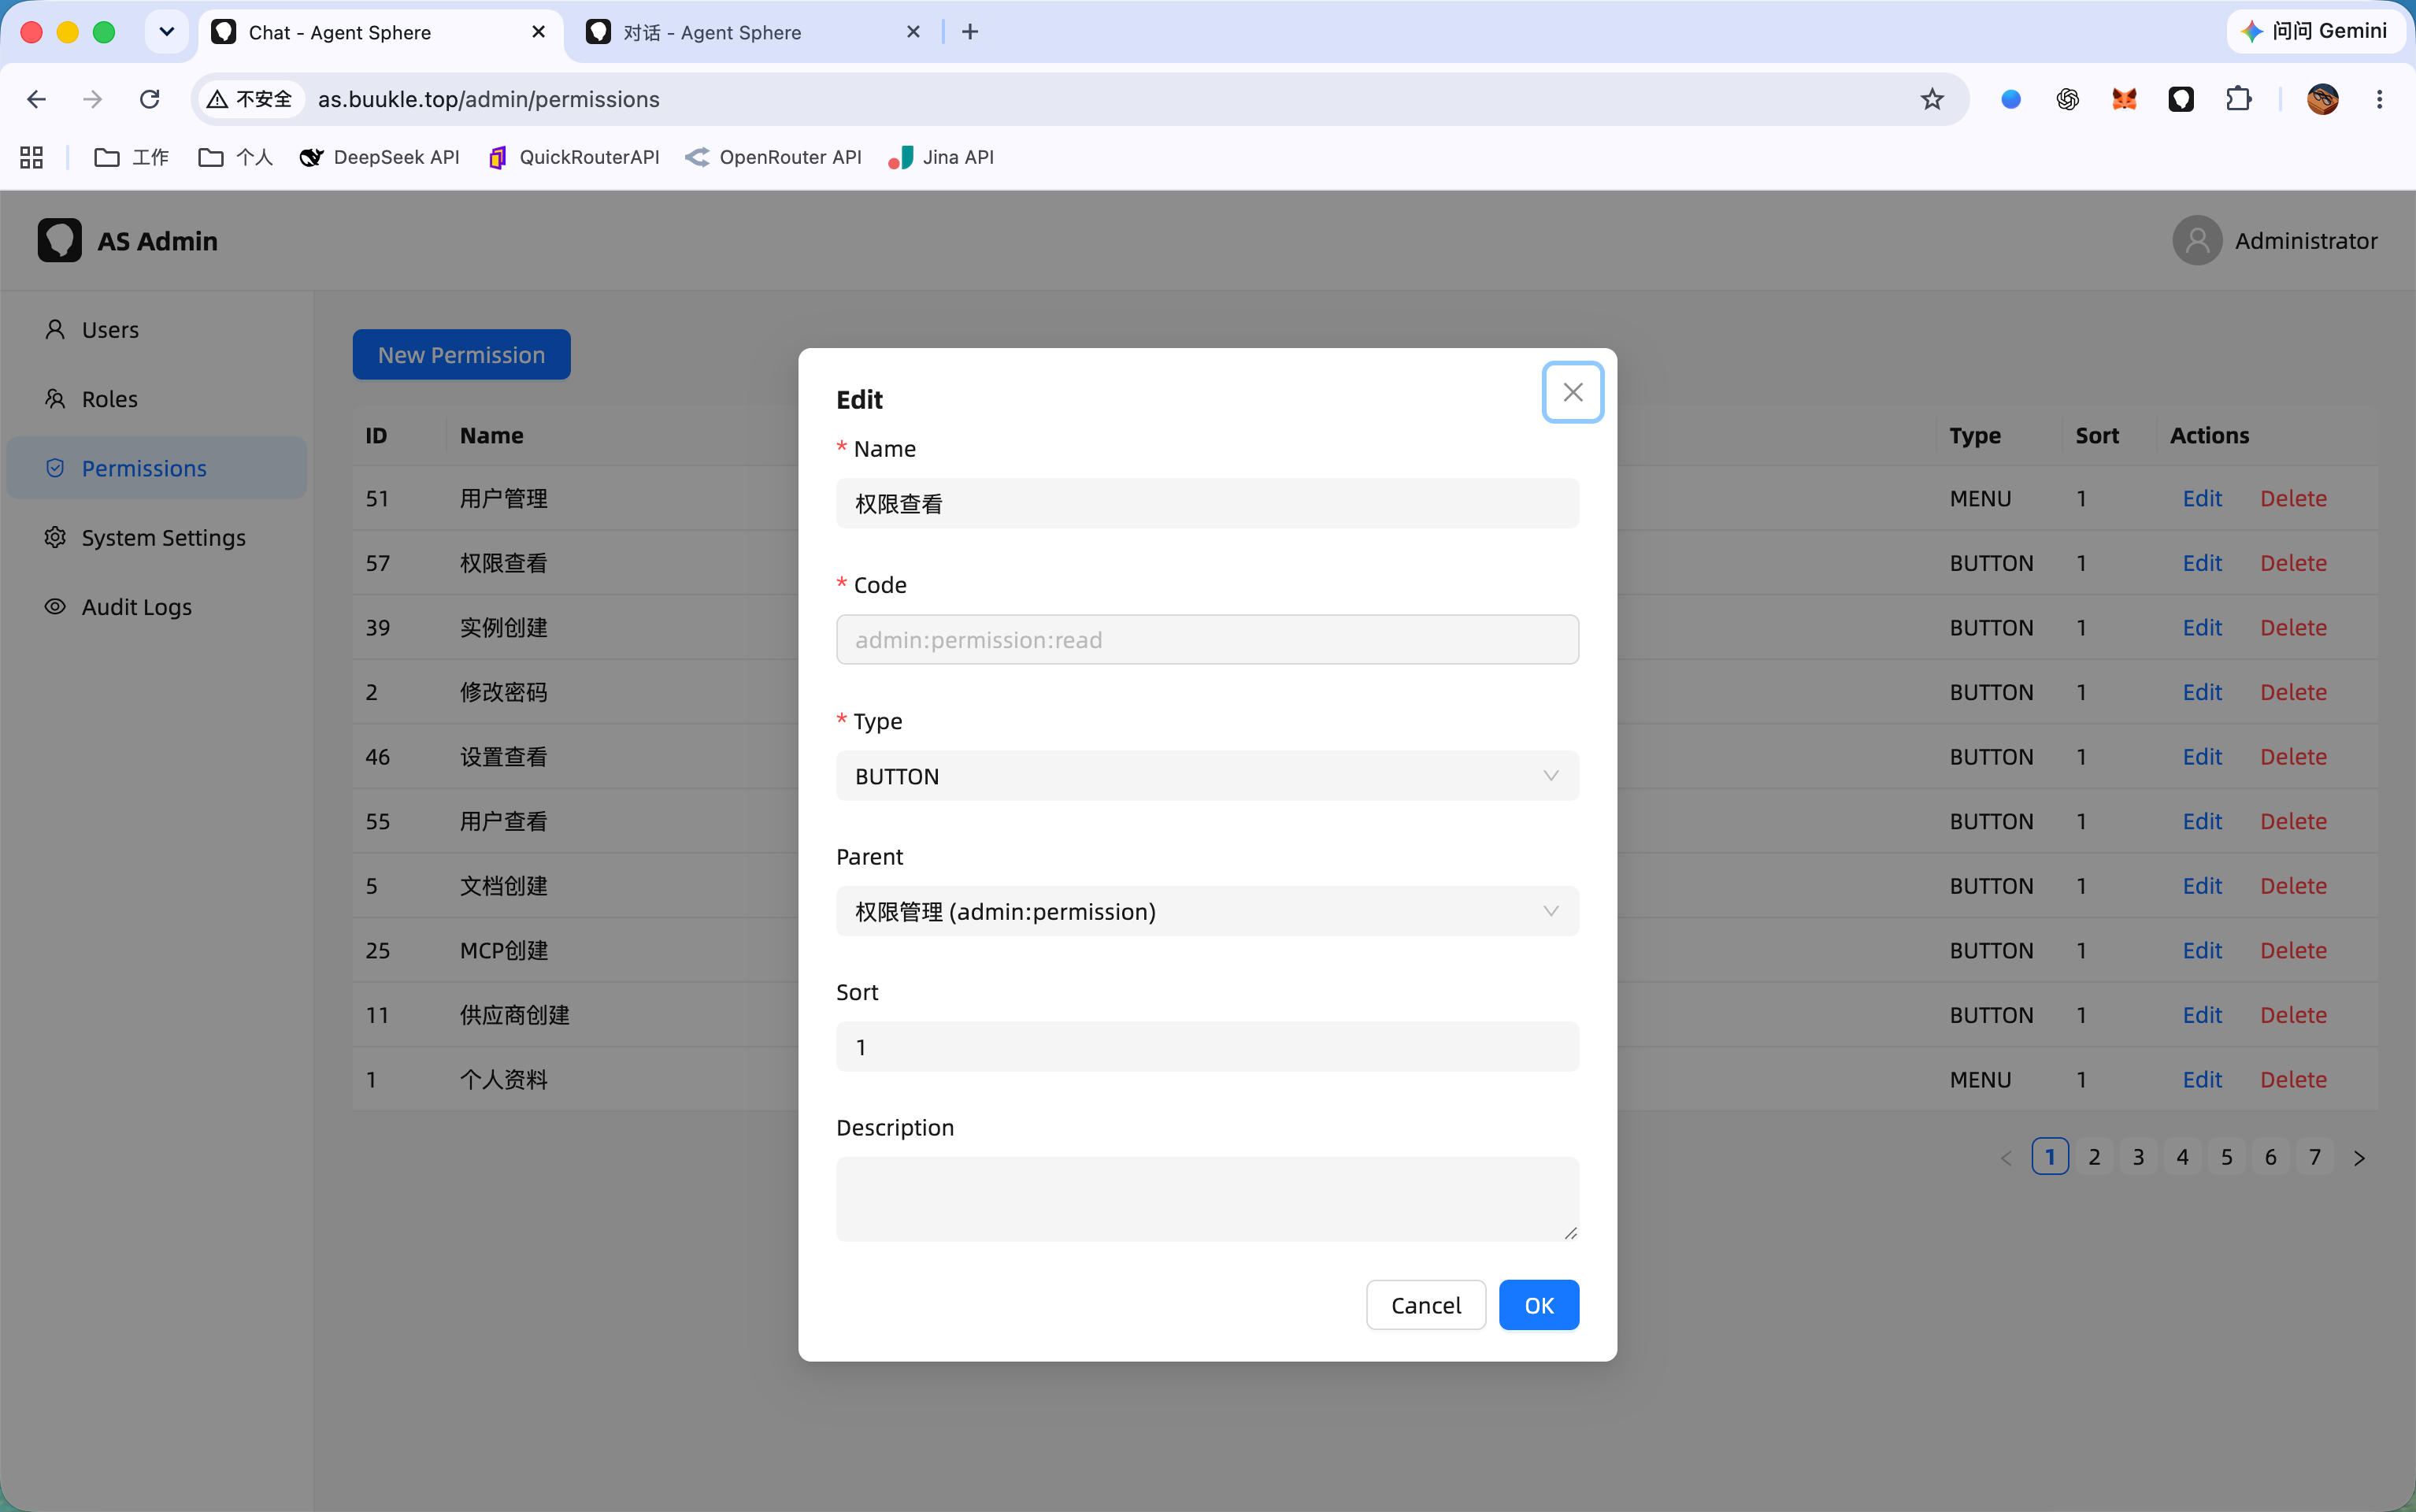This screenshot has width=2416, height=1512.
Task: Click the AS Admin logo icon
Action: pos(59,240)
